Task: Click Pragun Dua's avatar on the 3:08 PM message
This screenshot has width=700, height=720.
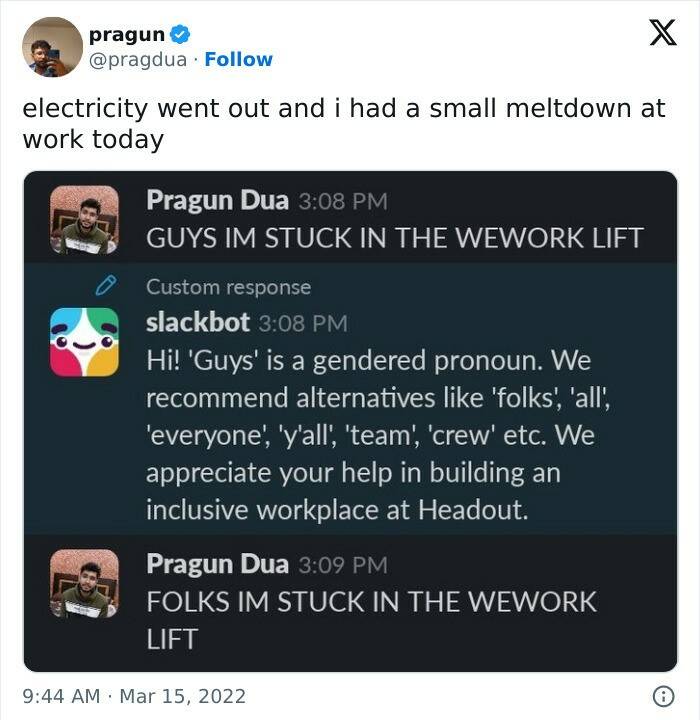Action: click(x=85, y=220)
